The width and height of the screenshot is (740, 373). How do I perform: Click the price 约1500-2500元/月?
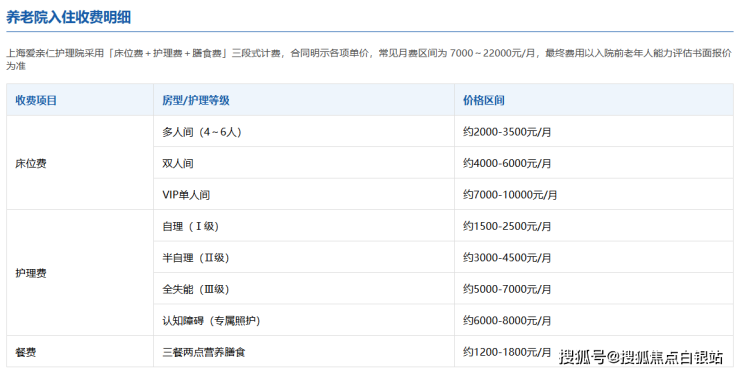(x=507, y=226)
